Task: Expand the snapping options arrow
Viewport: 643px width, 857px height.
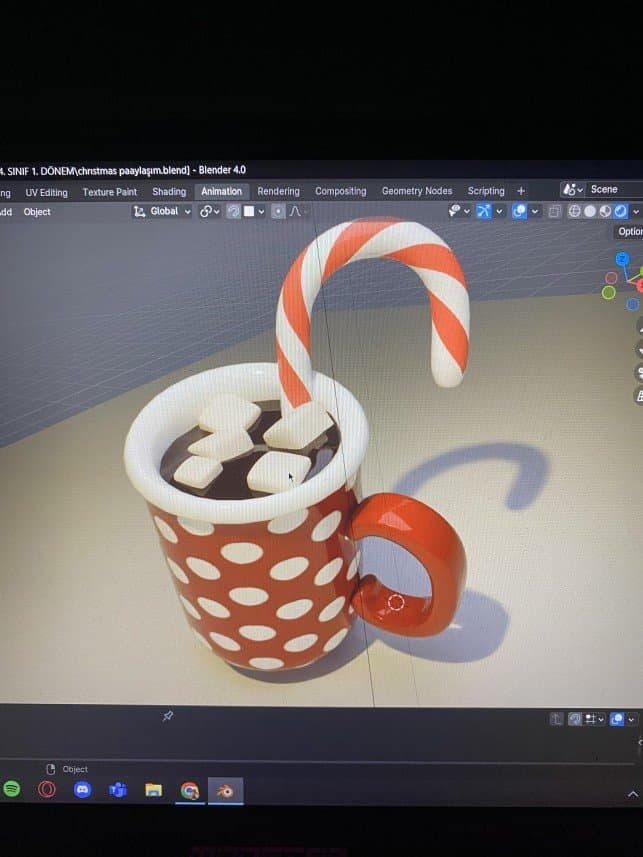Action: 261,212
